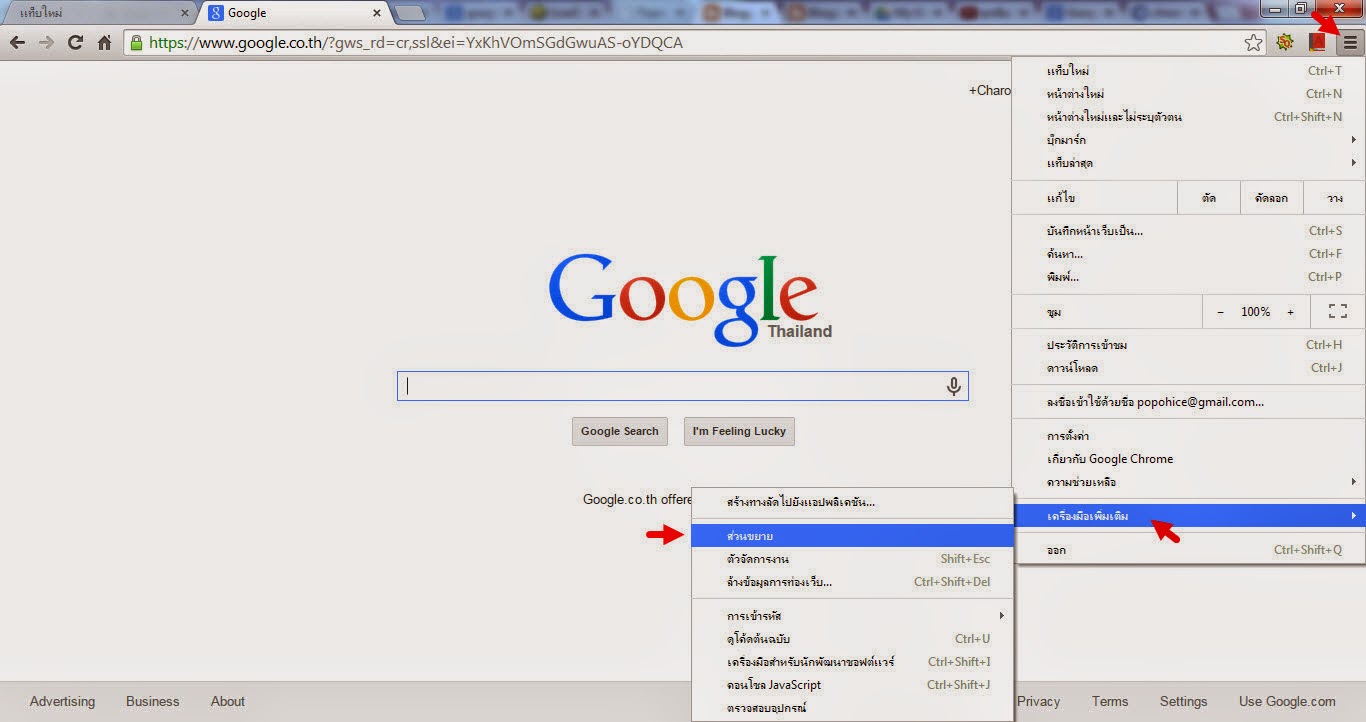The width and height of the screenshot is (1366, 722).
Task: Close the แท็บใหม่ tab
Action: coord(184,13)
